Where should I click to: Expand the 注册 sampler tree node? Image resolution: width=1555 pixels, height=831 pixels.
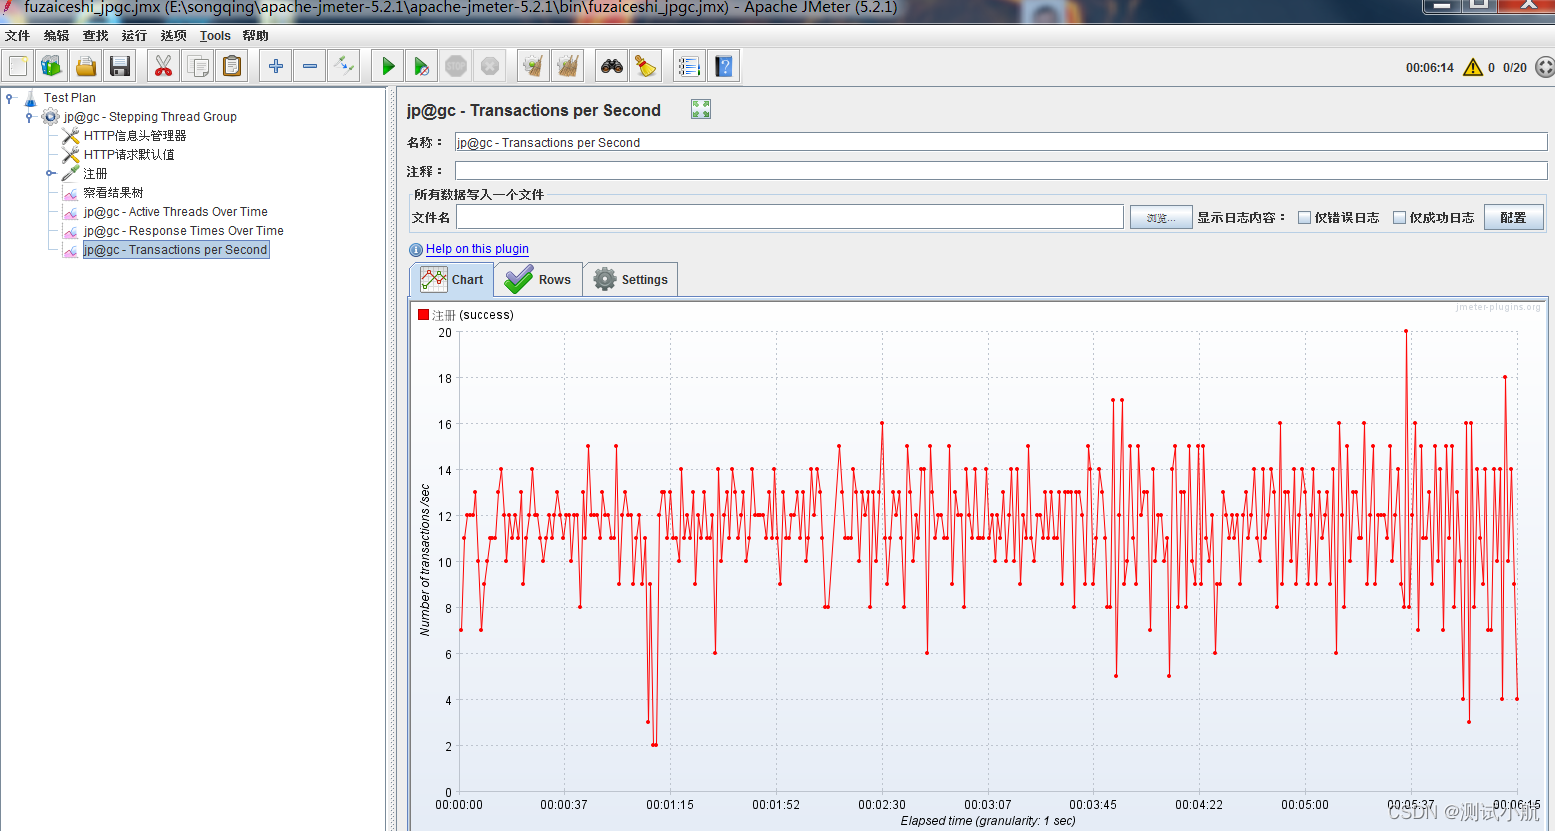pyautogui.click(x=50, y=174)
